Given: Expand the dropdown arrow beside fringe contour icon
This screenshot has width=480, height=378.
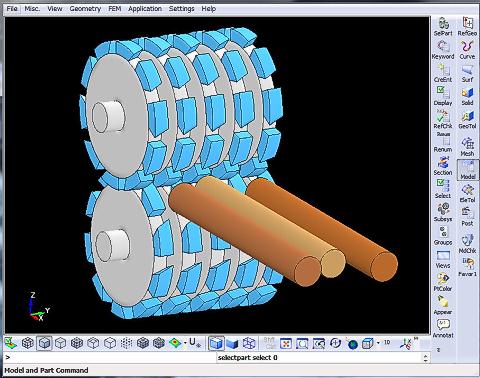Looking at the screenshot, I should (185, 343).
